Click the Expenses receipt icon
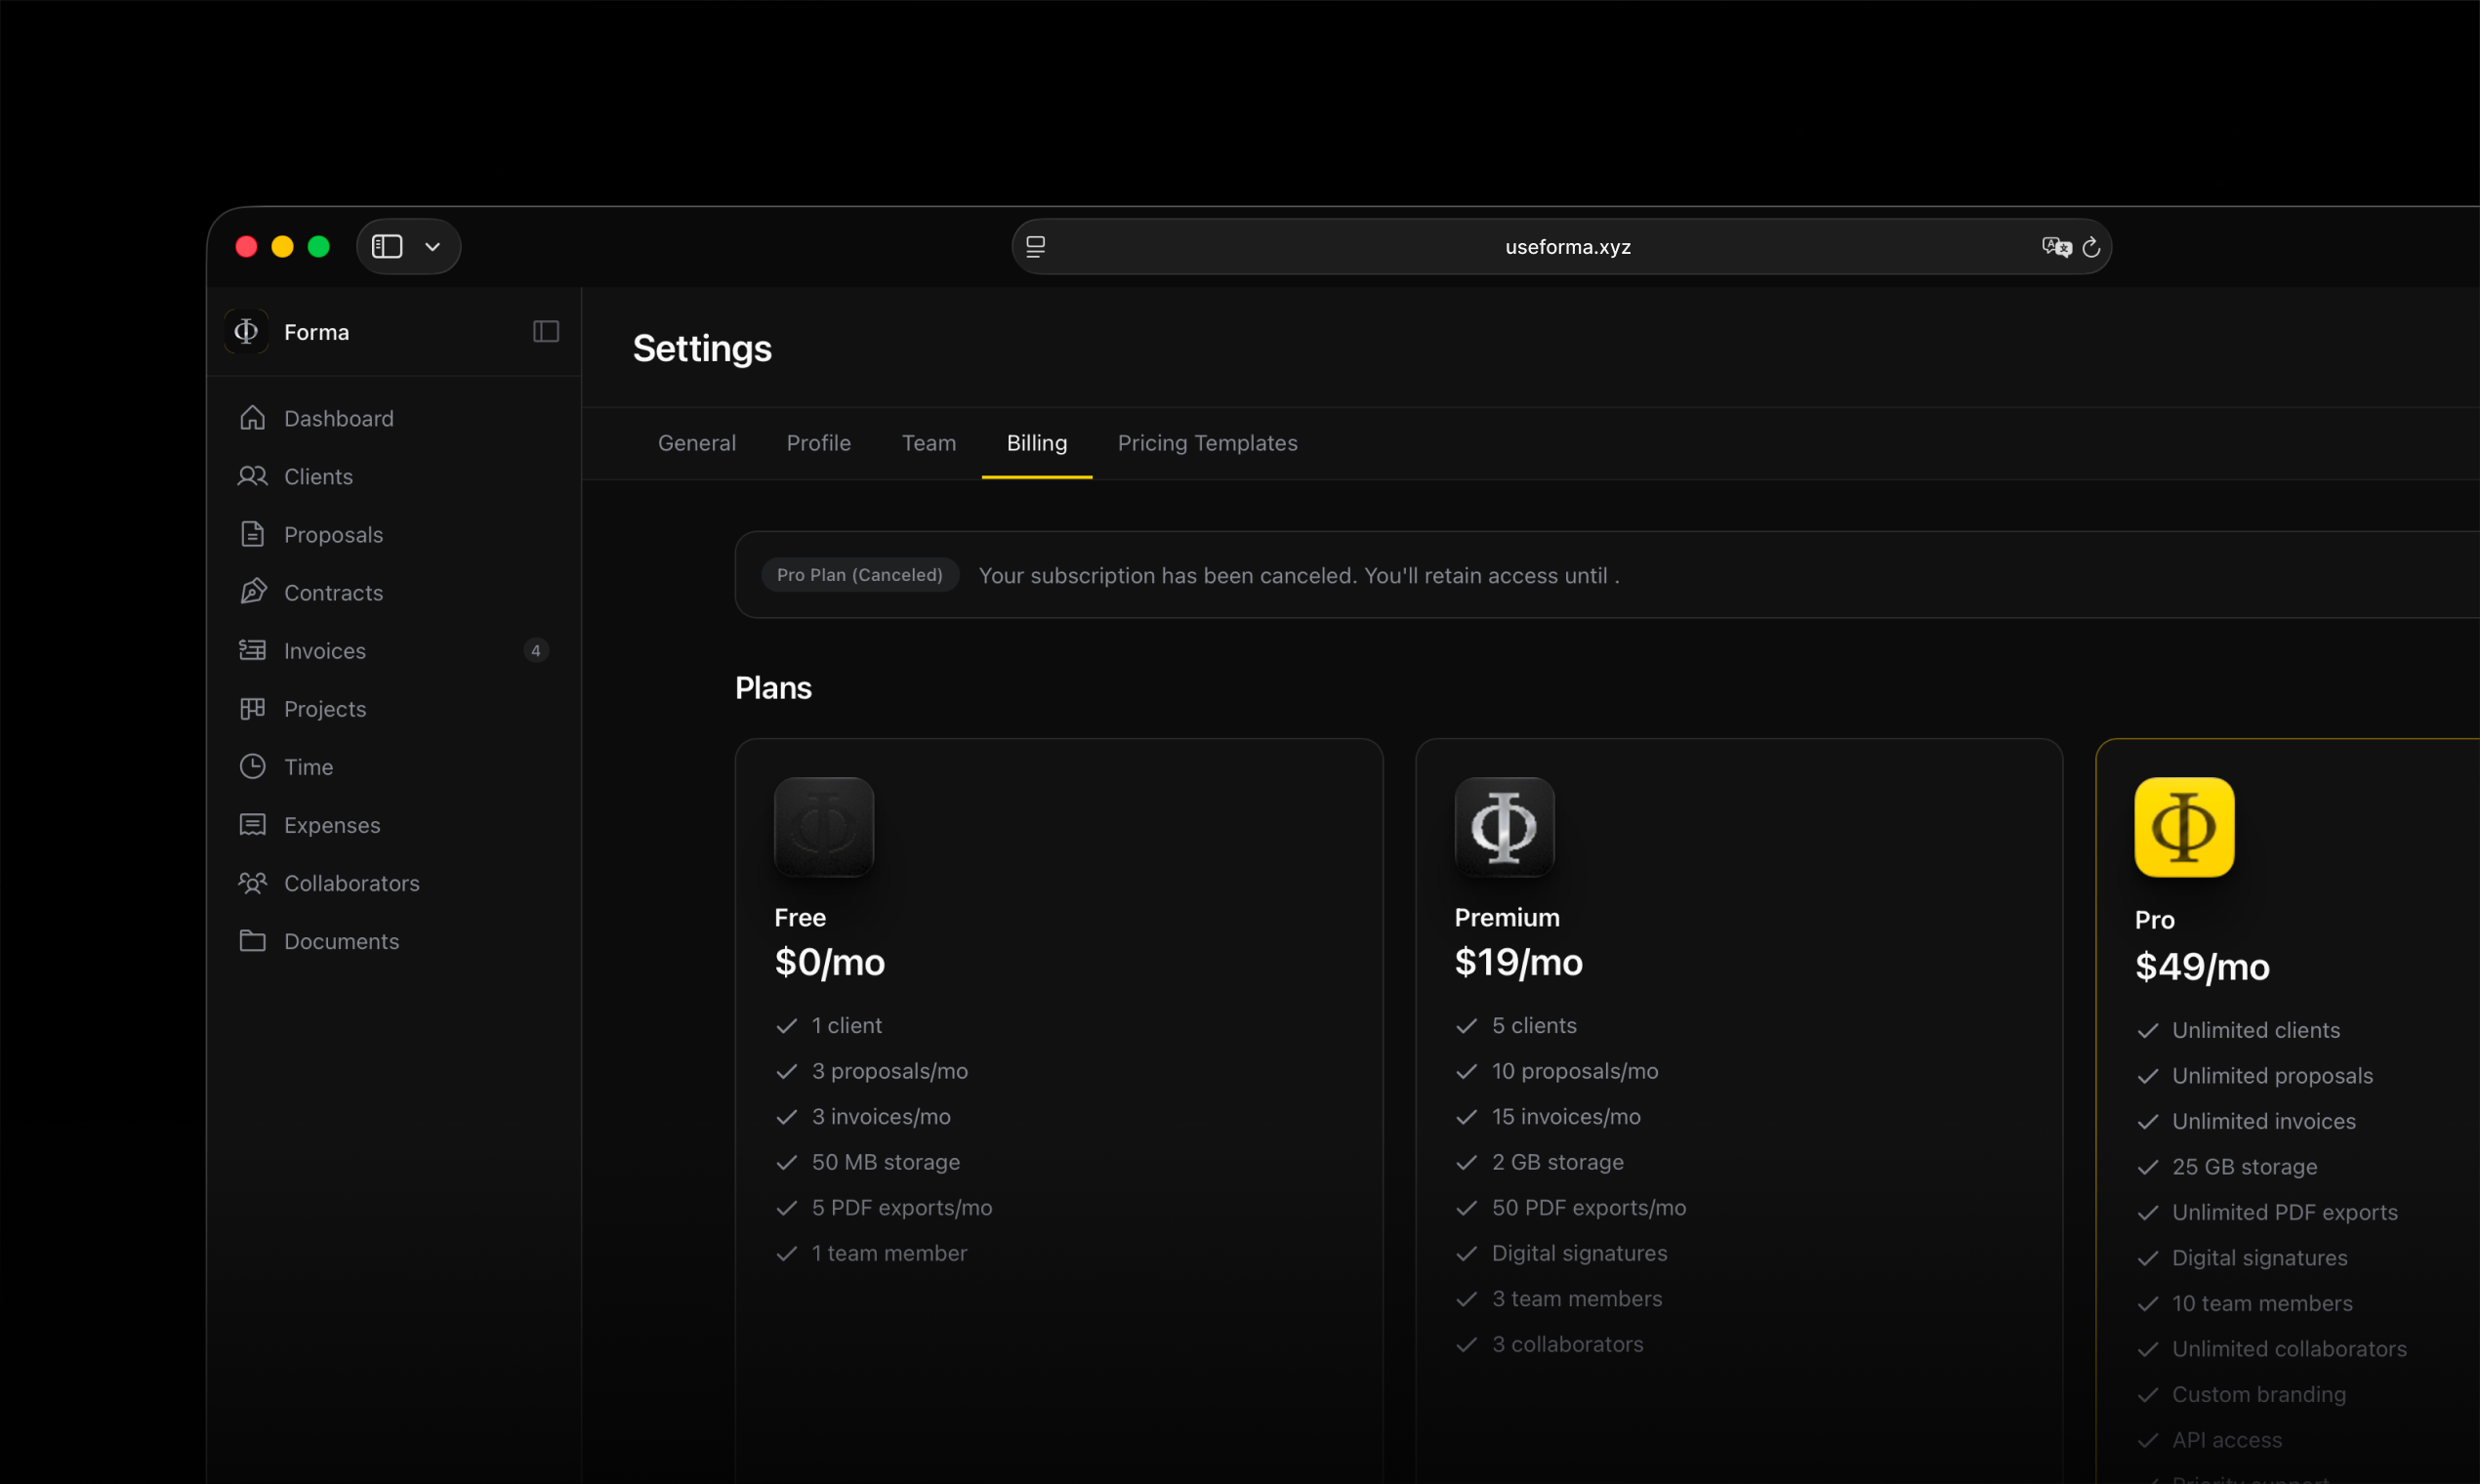The width and height of the screenshot is (2480, 1484). [x=252, y=825]
